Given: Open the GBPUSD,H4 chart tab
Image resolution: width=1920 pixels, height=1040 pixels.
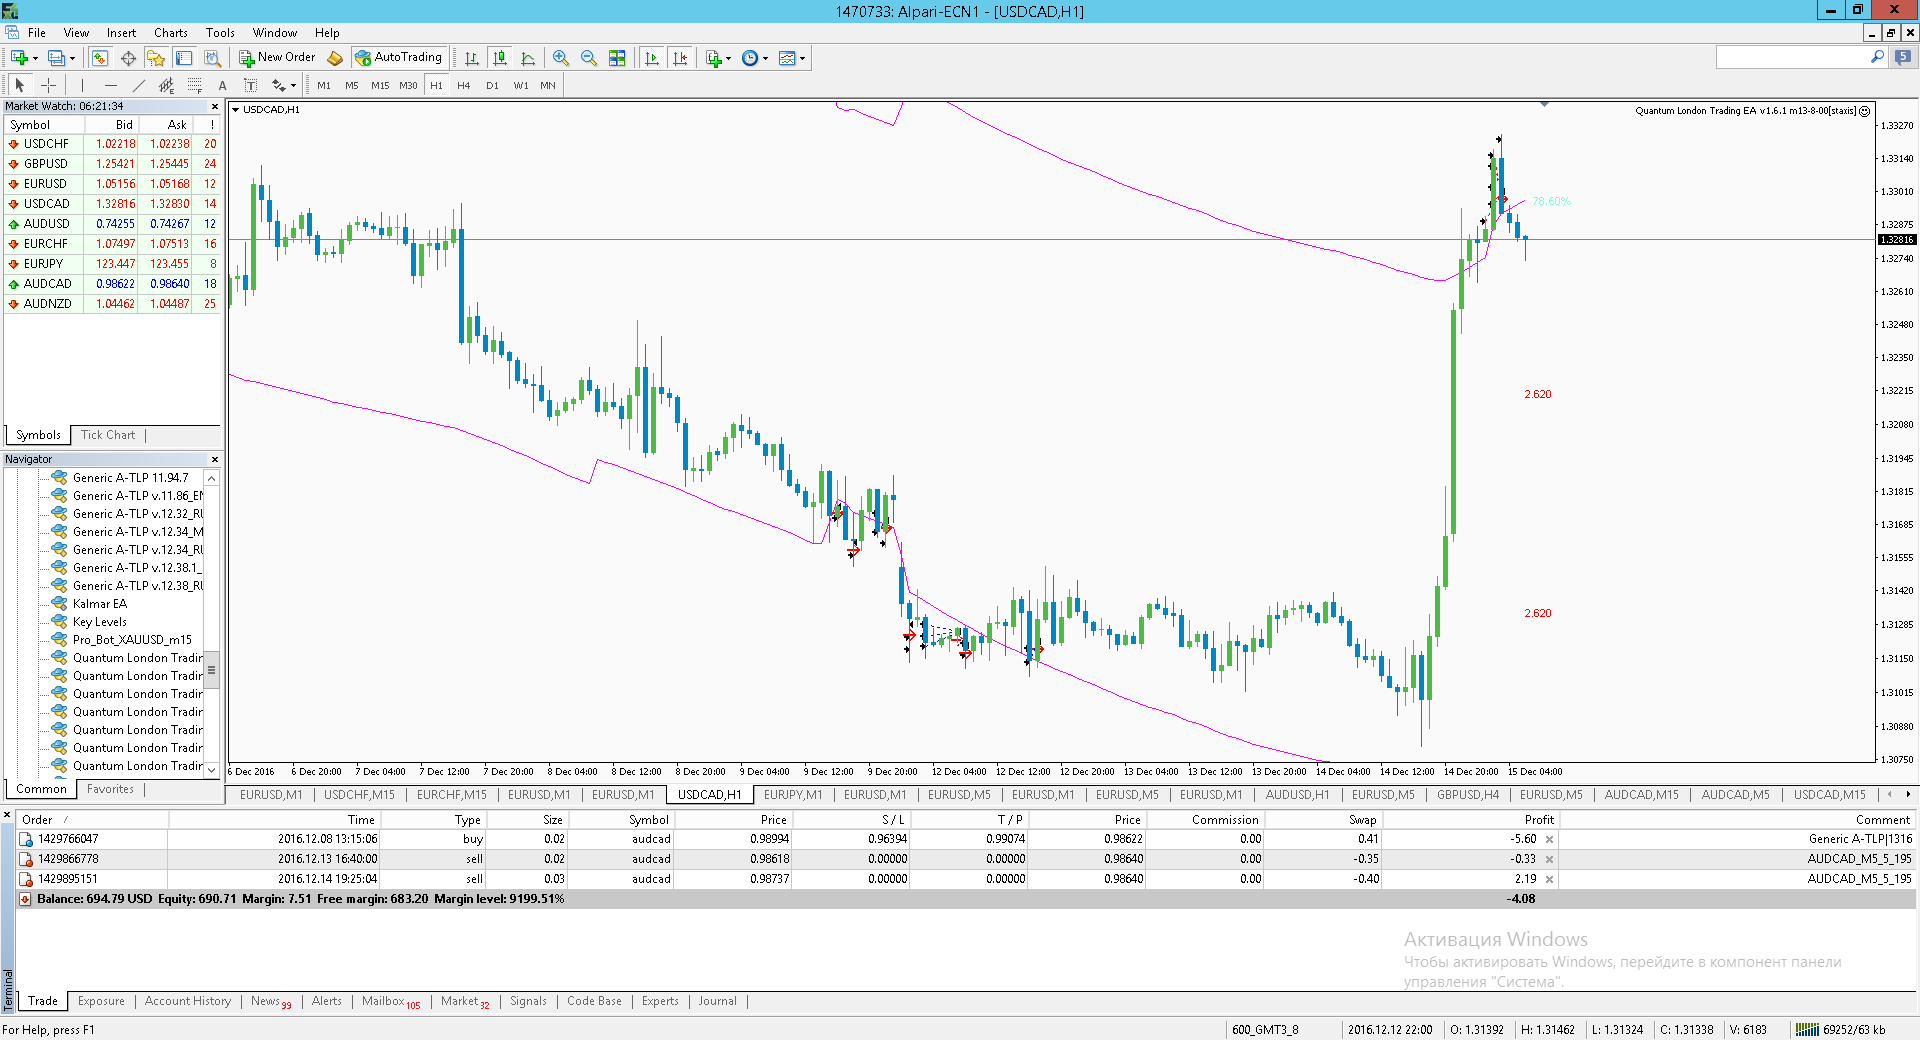Looking at the screenshot, I should pos(1468,795).
